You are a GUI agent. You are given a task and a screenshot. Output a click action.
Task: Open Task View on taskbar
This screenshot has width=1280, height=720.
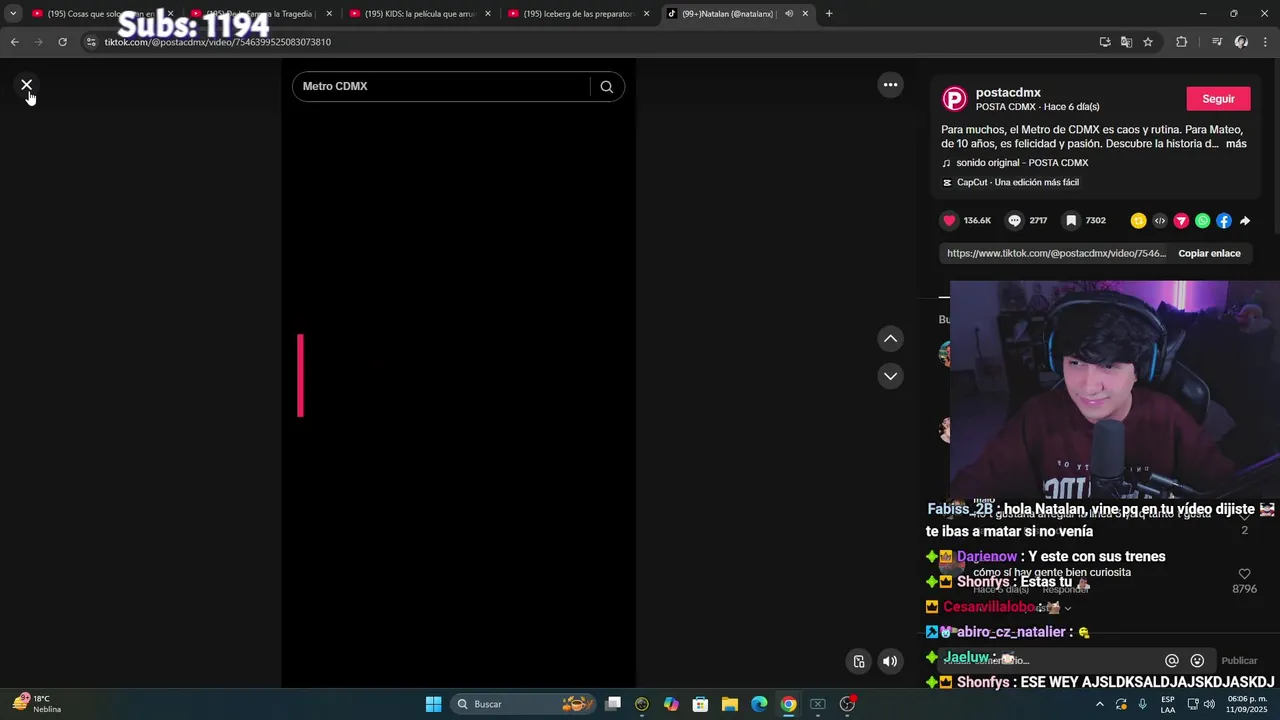click(613, 704)
